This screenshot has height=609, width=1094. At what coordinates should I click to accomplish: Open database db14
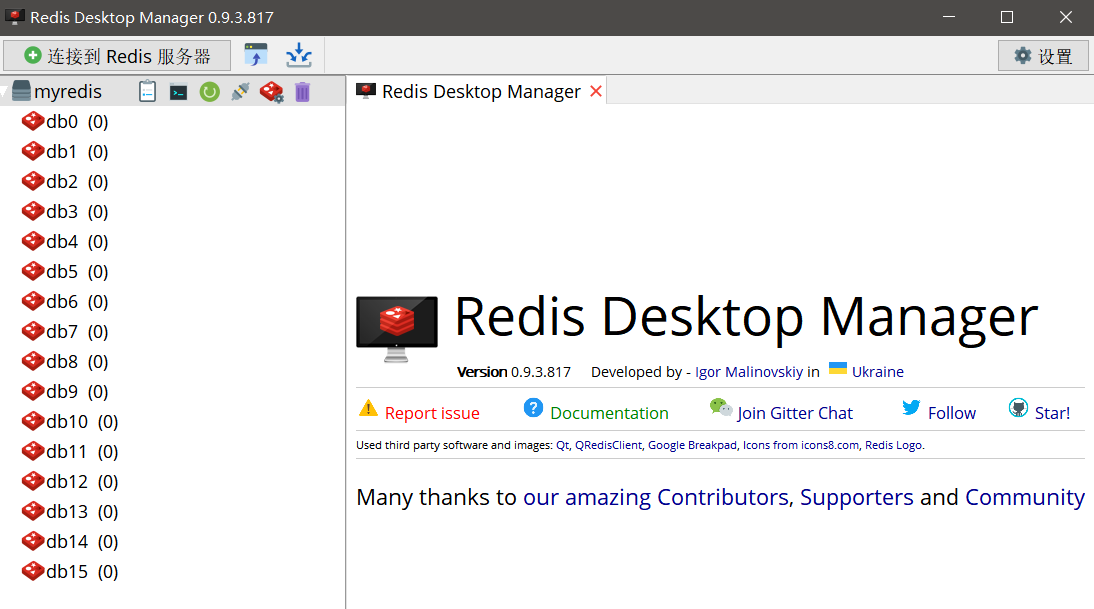pos(70,541)
